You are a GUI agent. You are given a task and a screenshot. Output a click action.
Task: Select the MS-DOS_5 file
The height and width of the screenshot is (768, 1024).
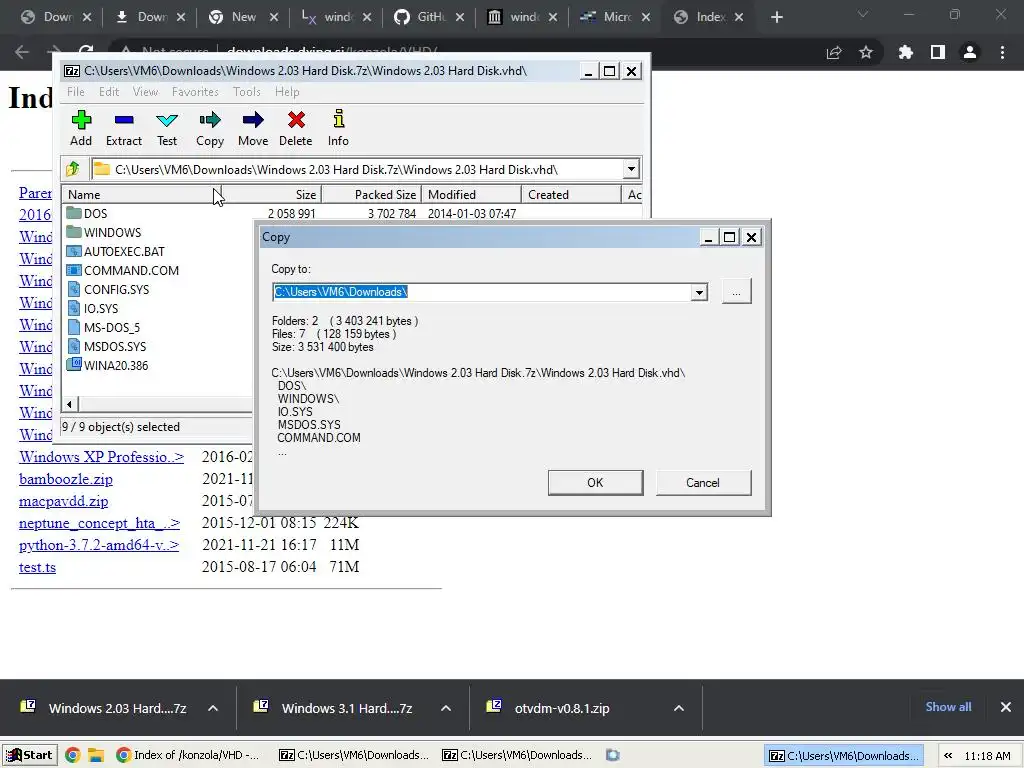[103, 327]
